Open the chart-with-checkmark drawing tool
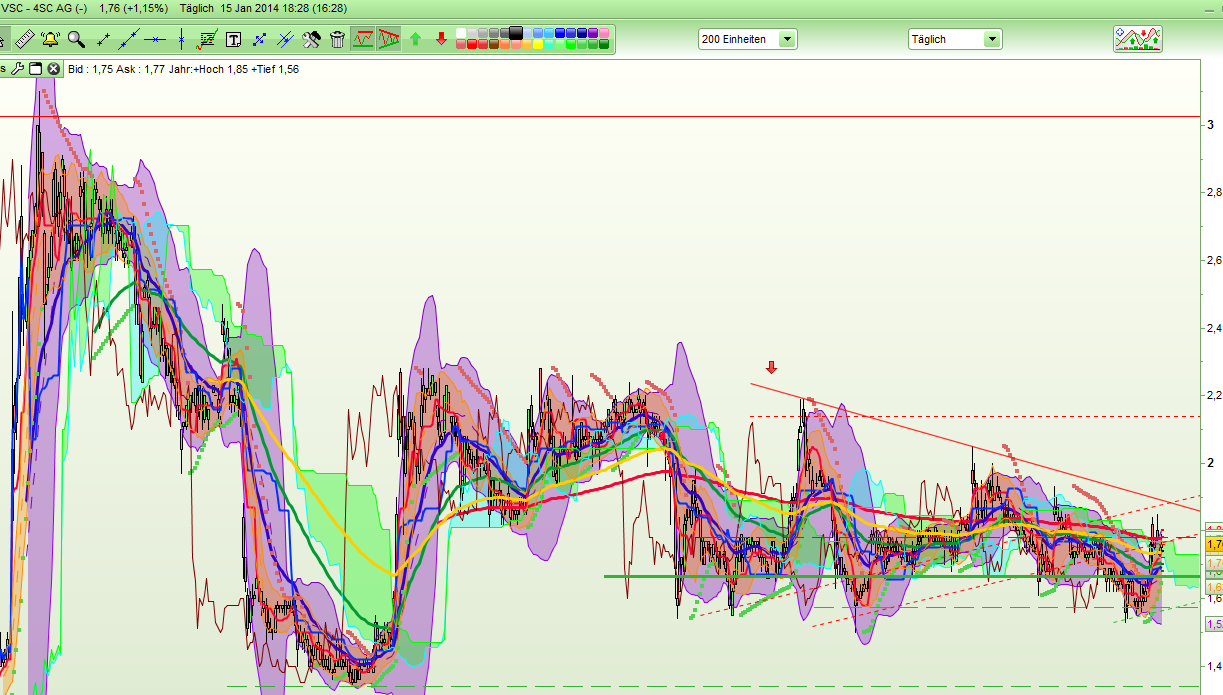The height and width of the screenshot is (695, 1223). click(207, 40)
